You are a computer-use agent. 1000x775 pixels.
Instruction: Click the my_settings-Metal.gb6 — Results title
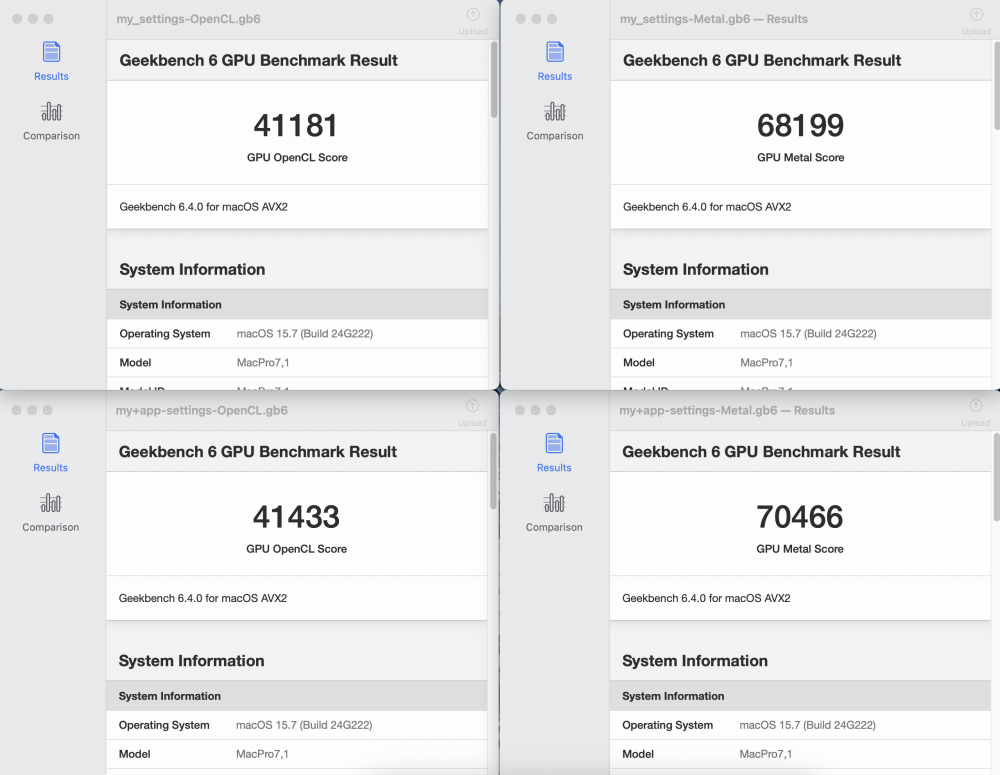point(714,19)
